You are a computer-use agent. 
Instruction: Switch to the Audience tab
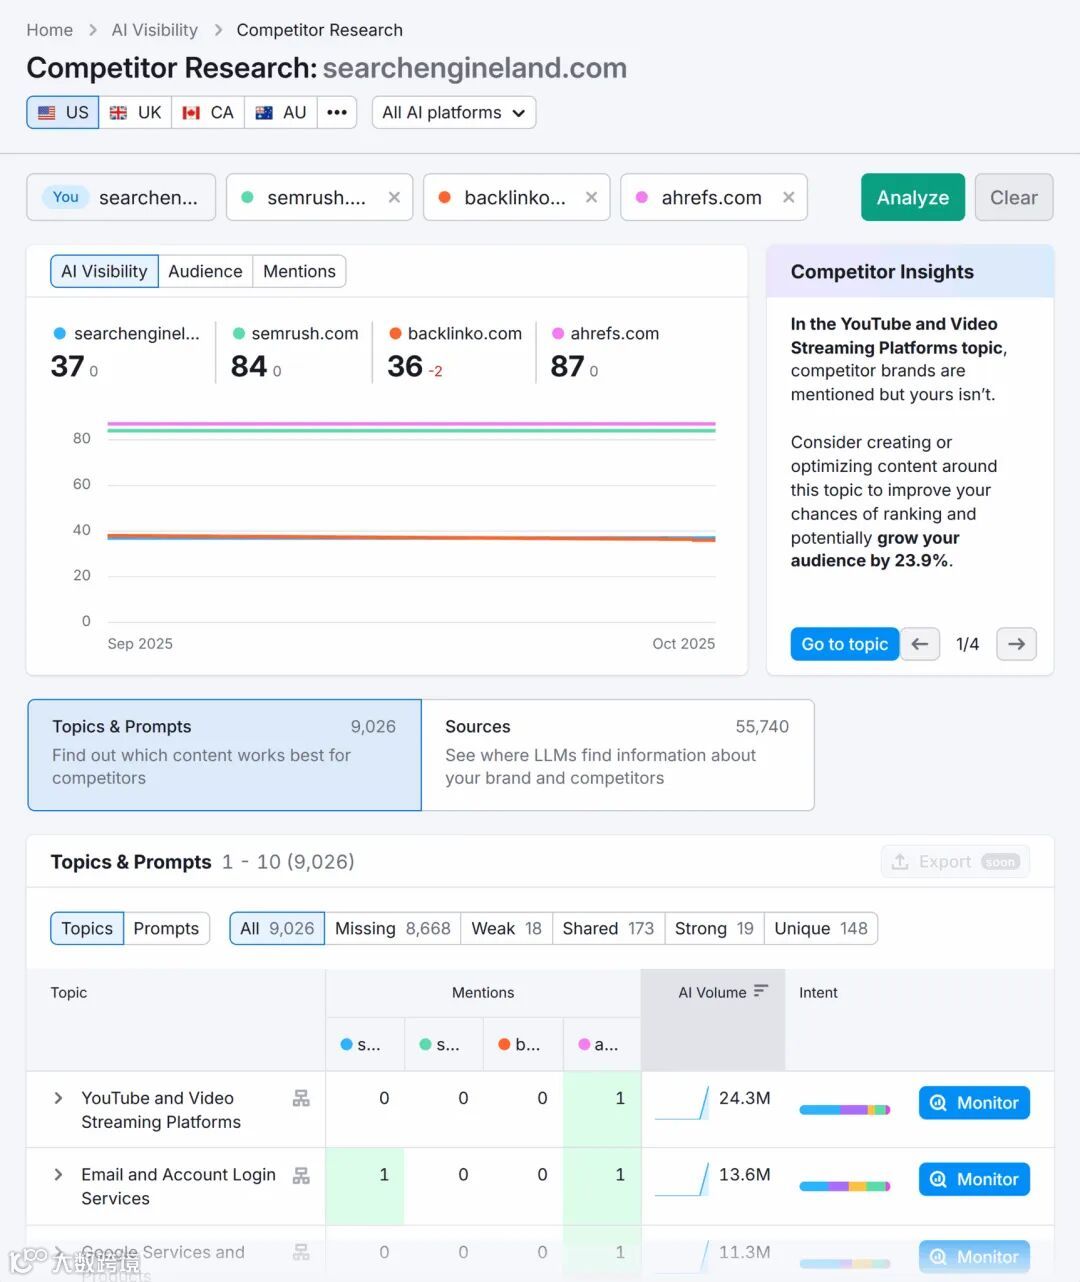[x=205, y=271]
